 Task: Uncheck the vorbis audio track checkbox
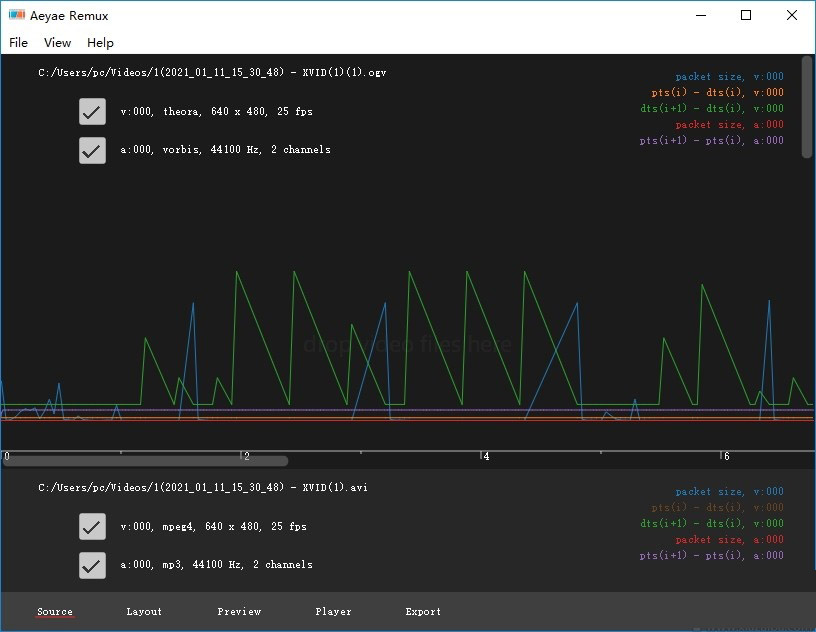pyautogui.click(x=92, y=150)
